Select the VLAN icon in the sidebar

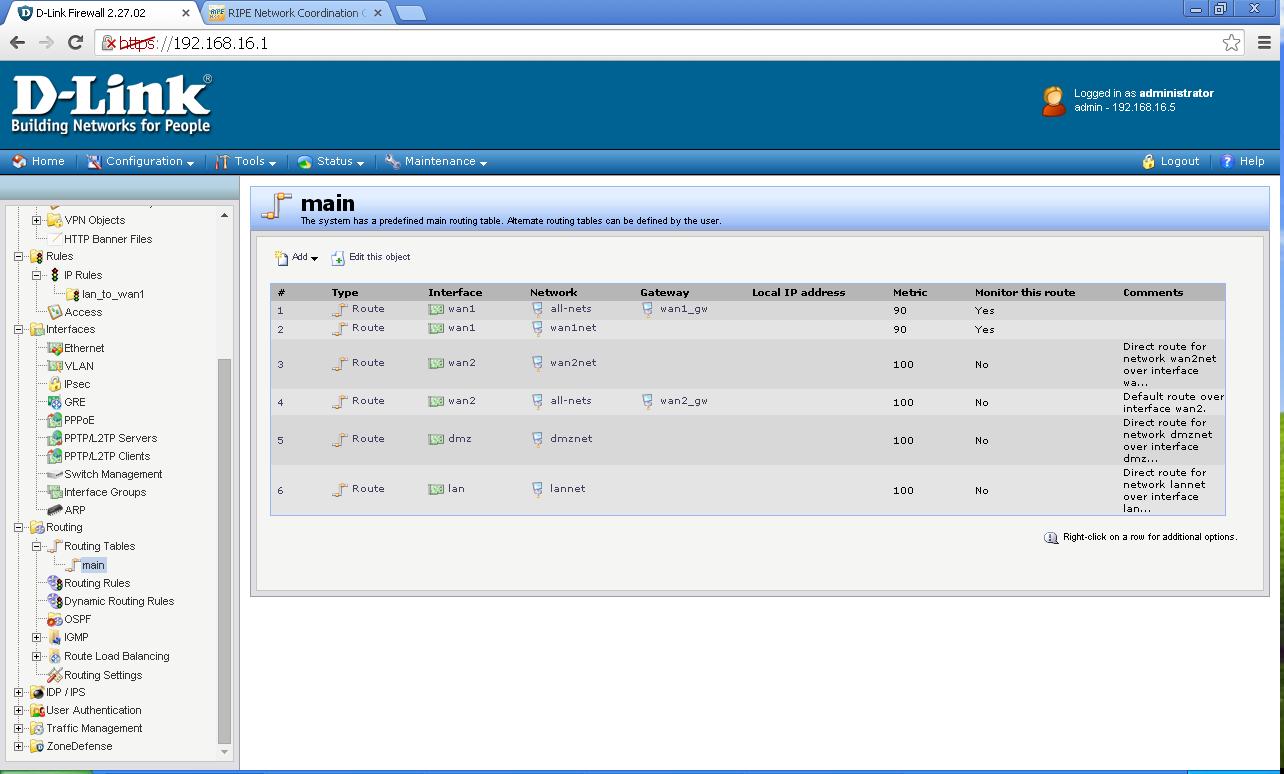point(55,366)
